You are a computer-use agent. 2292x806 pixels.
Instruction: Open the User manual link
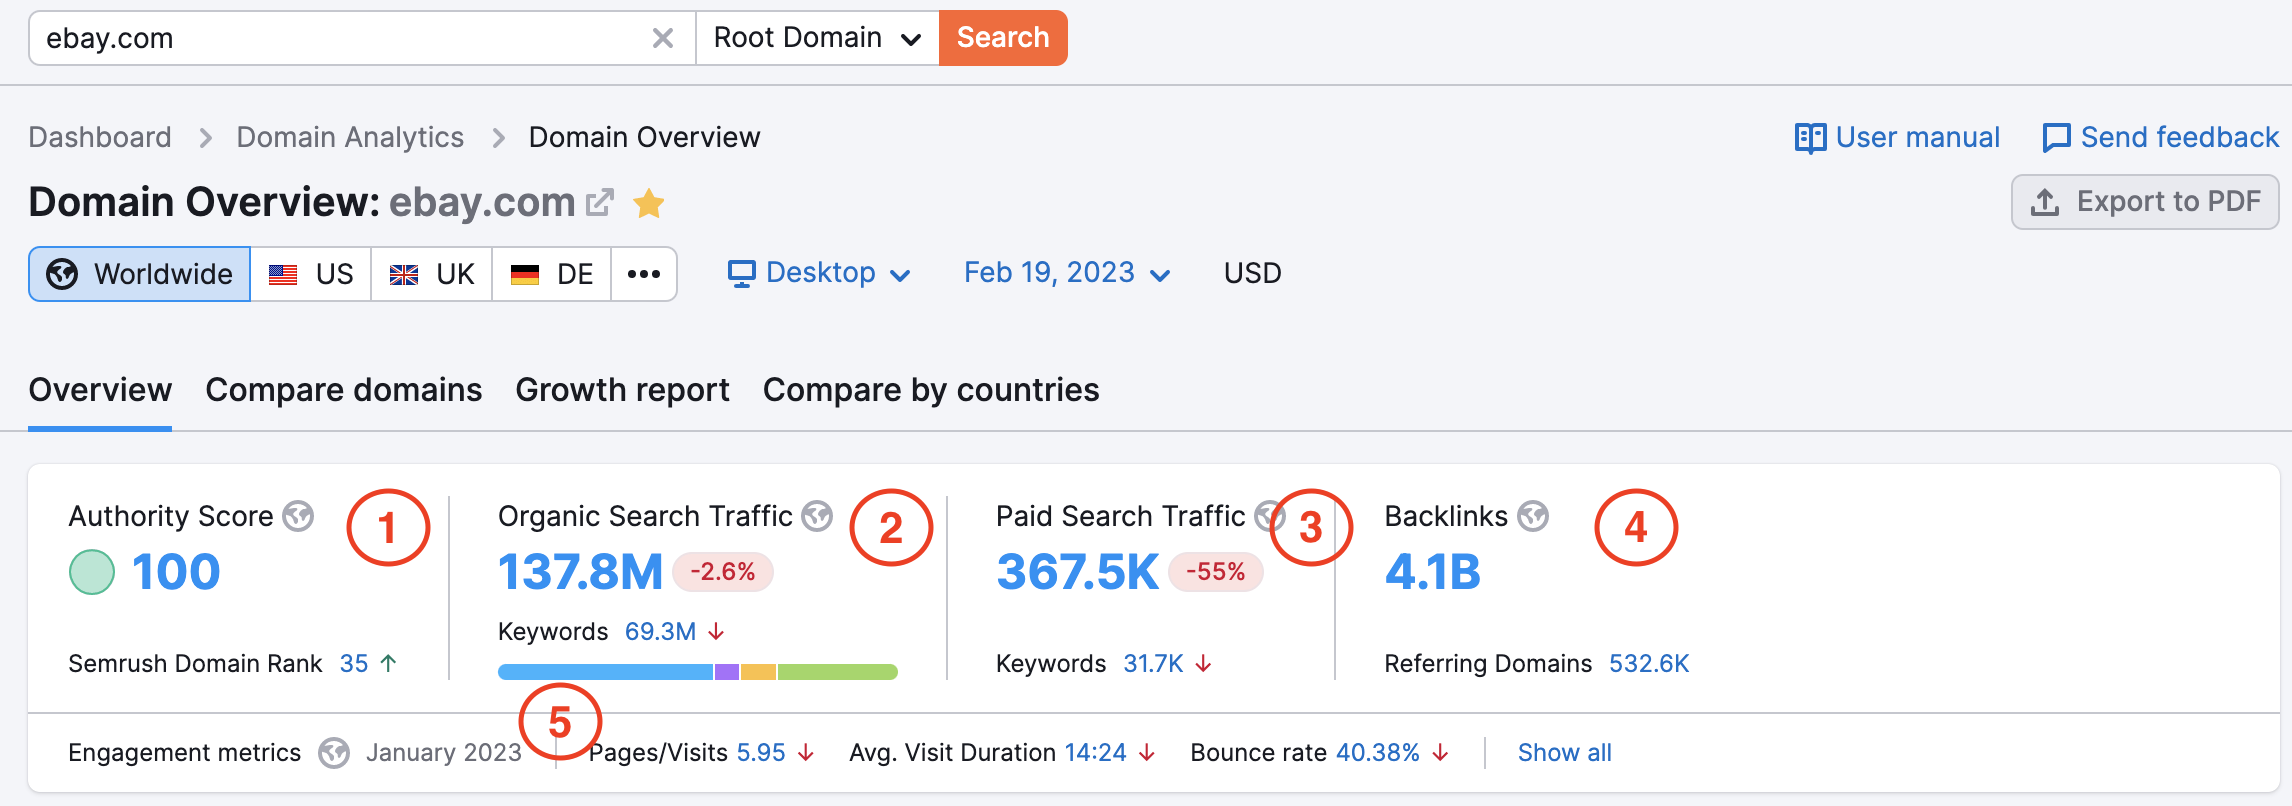(x=1898, y=137)
